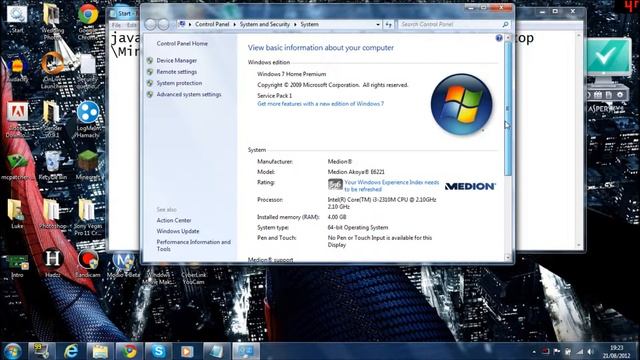This screenshot has height=360, width=640.
Task: Click the scroll-up arrow in System window
Action: [x=508, y=38]
